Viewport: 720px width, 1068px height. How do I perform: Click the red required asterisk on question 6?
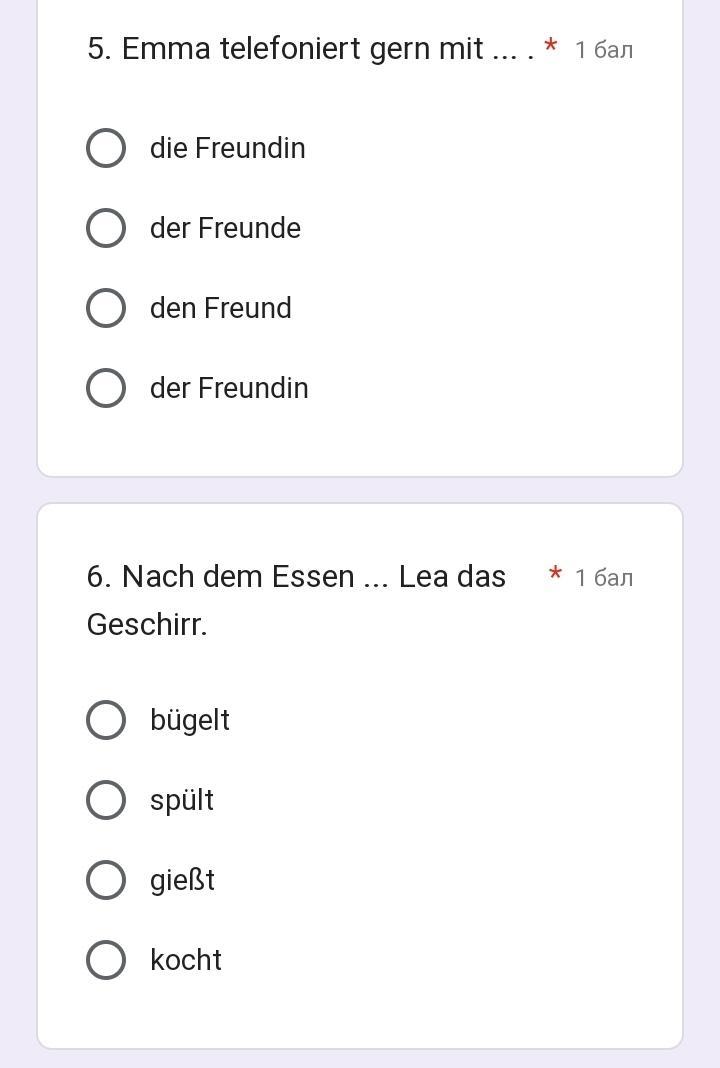pyautogui.click(x=555, y=575)
